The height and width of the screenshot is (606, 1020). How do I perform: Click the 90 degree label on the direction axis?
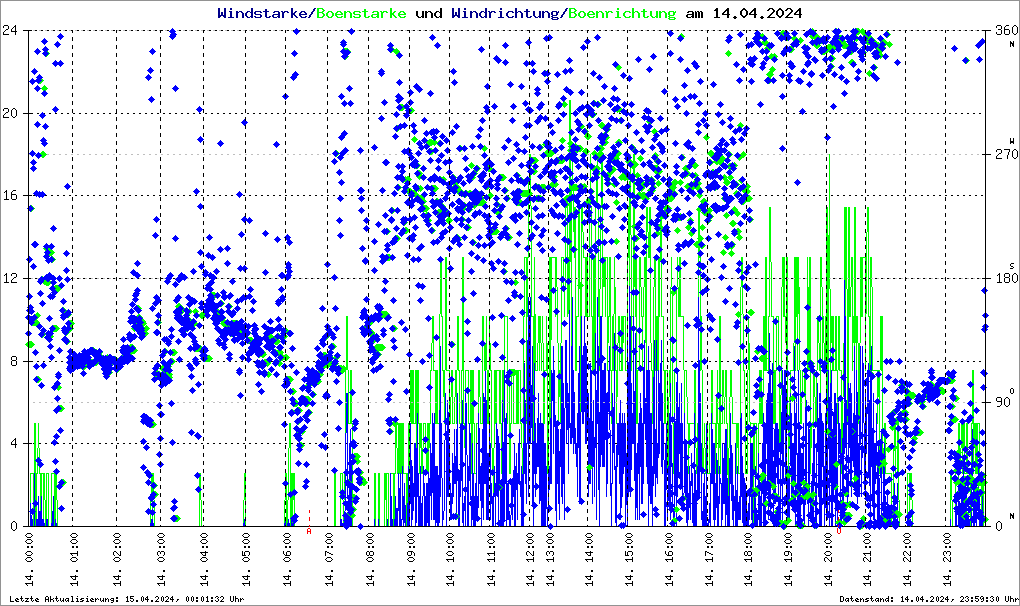[x=1003, y=402]
